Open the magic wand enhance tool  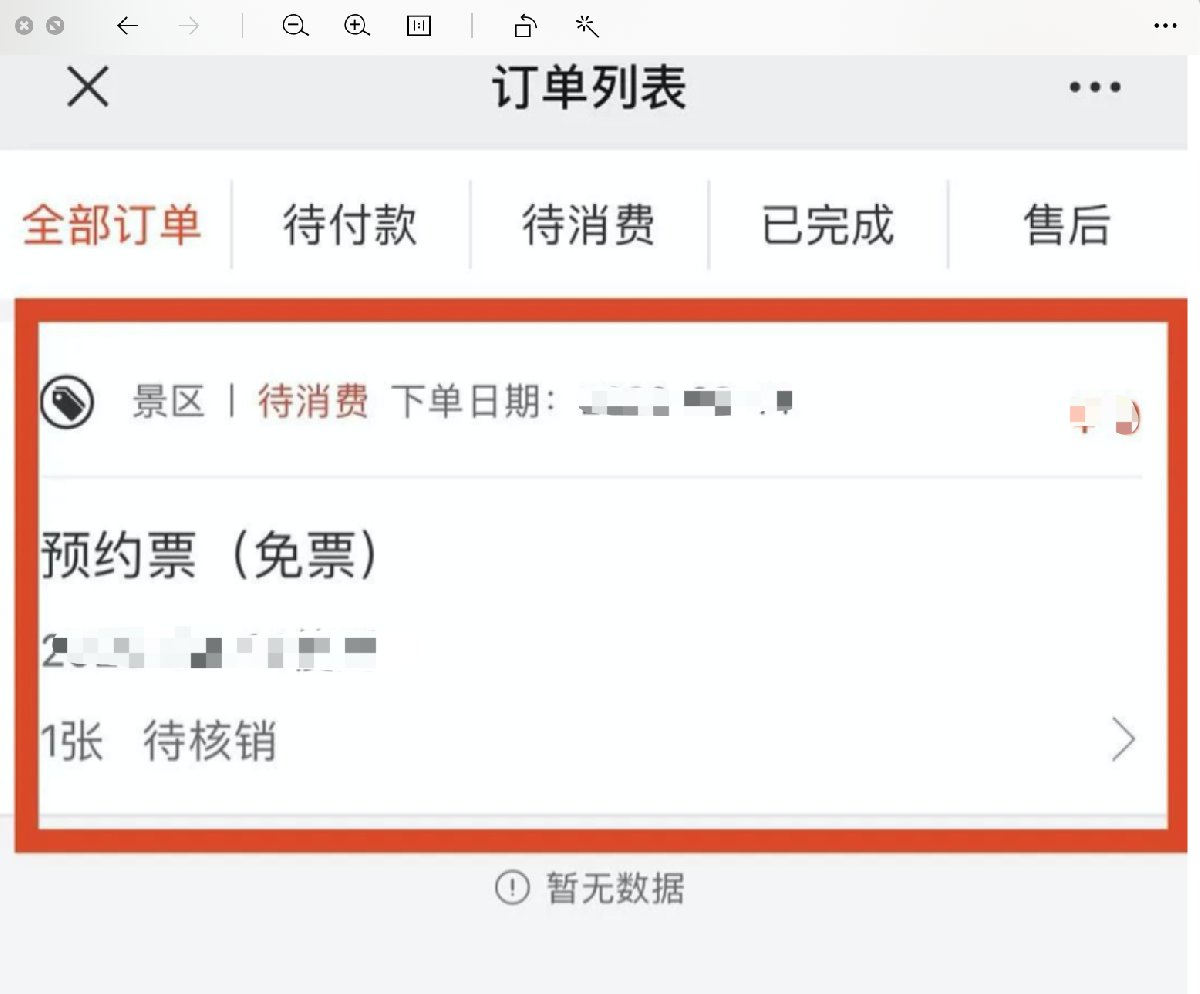pos(587,27)
